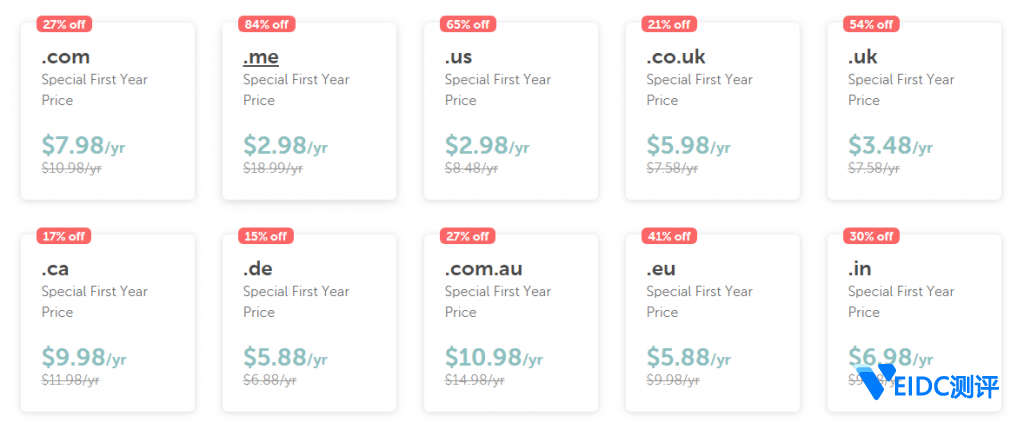The height and width of the screenshot is (429, 1024).
Task: Click the .eu domain heading
Action: 661,269
